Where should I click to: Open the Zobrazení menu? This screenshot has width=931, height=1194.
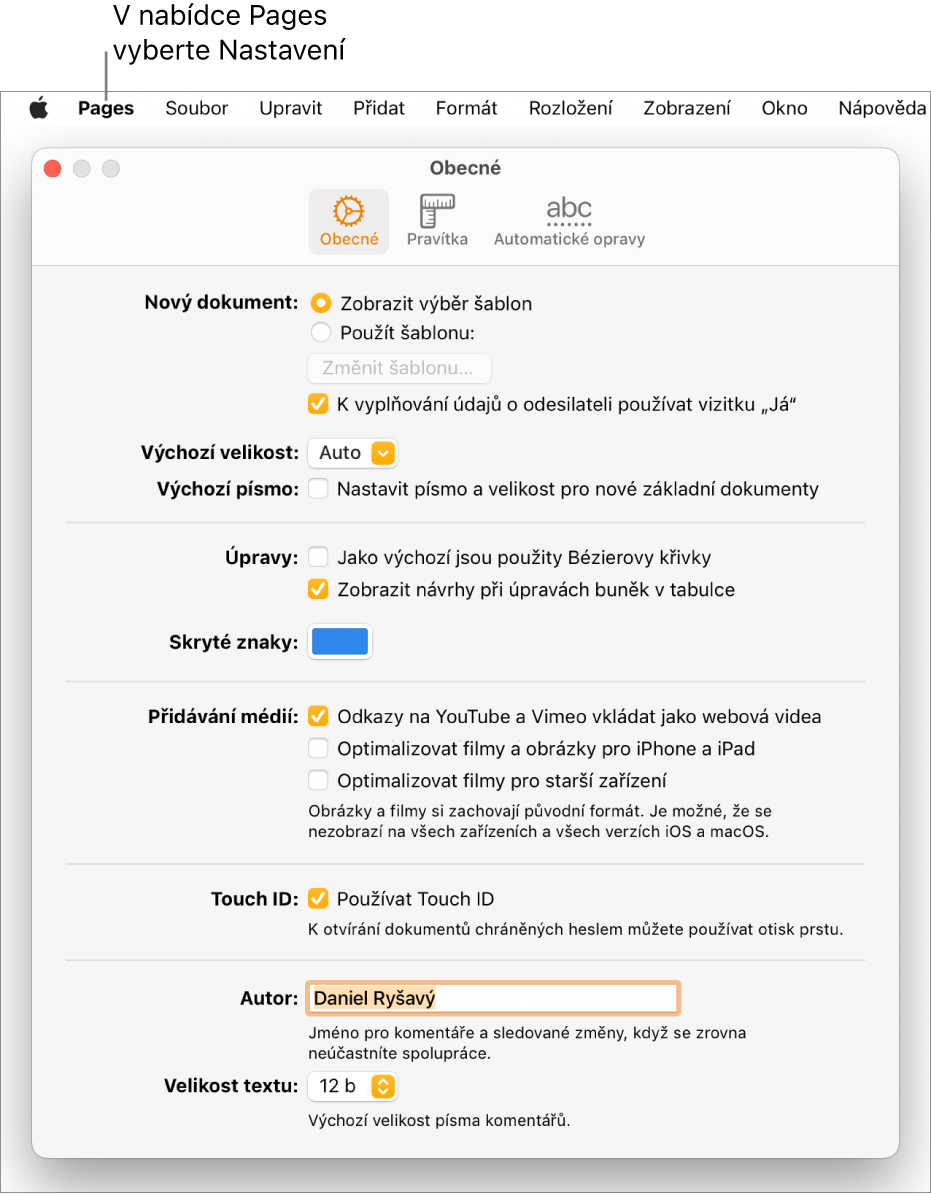pyautogui.click(x=687, y=108)
